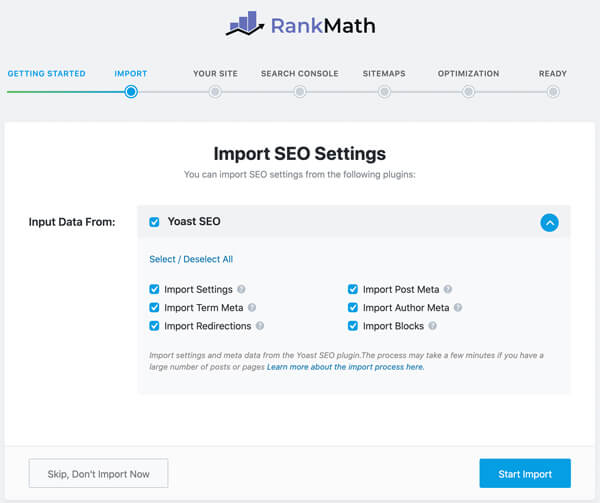Click the Import Redirections label text
Viewport: 600px width, 503px height.
coord(208,326)
